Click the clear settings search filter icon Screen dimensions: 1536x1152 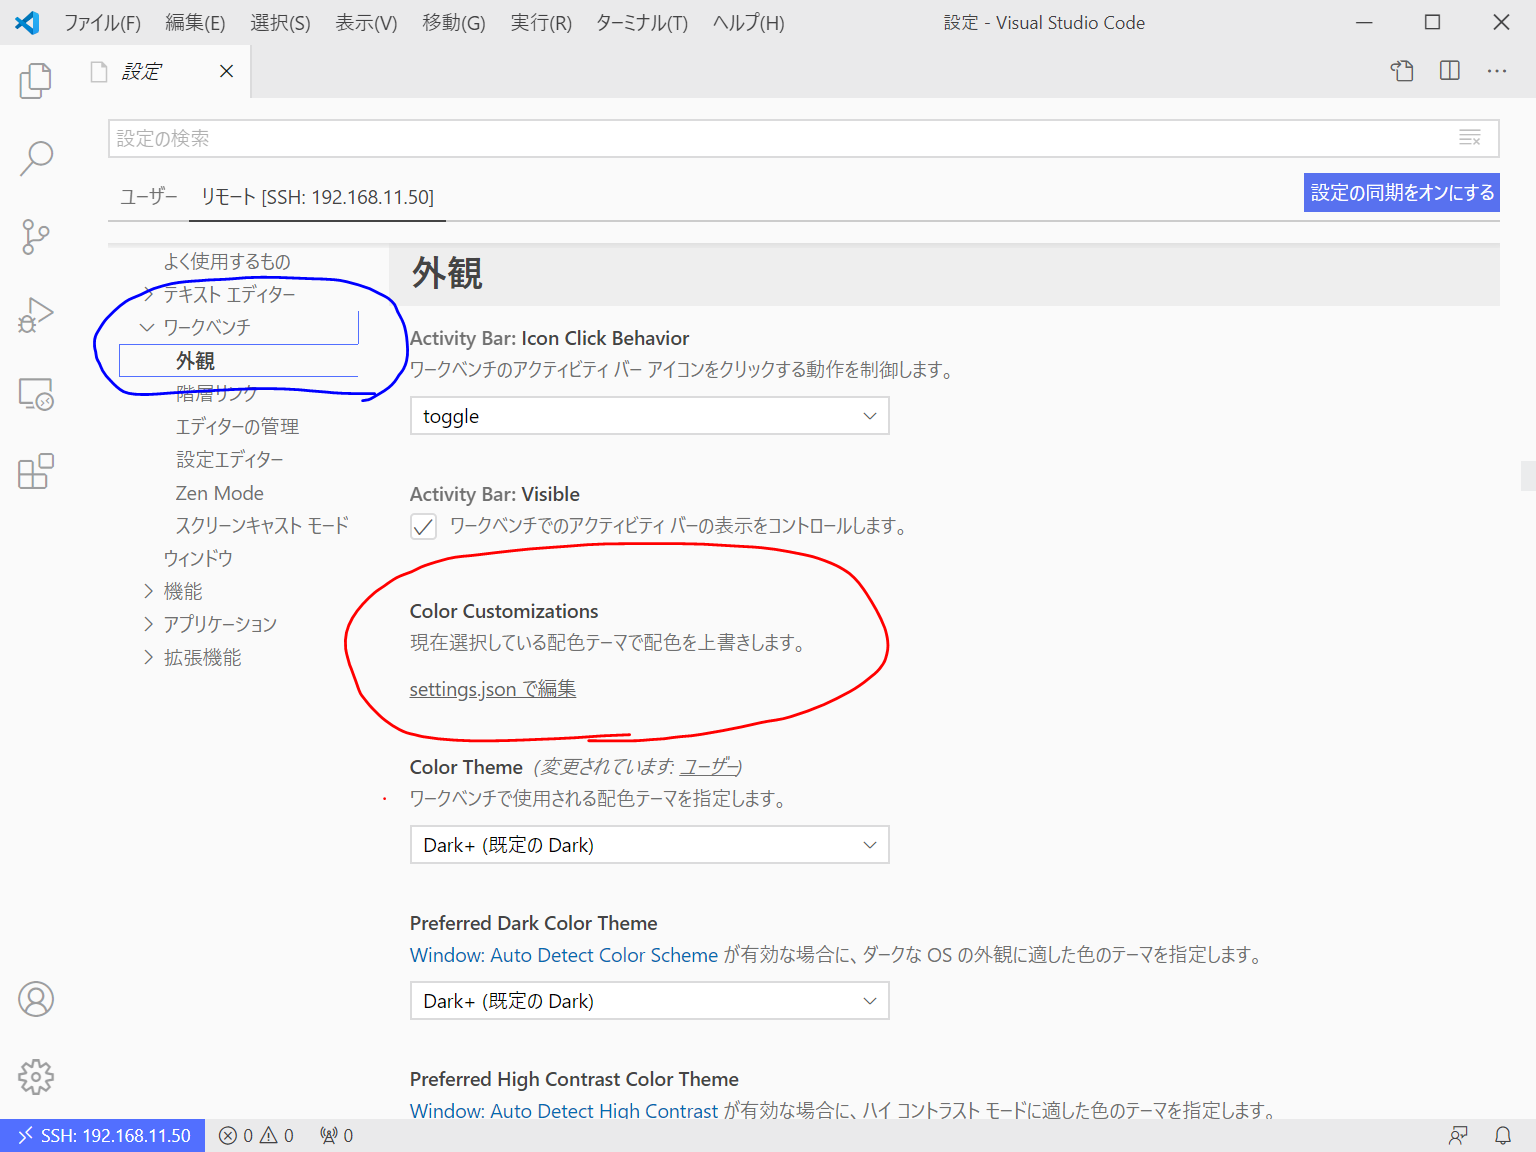(1470, 138)
